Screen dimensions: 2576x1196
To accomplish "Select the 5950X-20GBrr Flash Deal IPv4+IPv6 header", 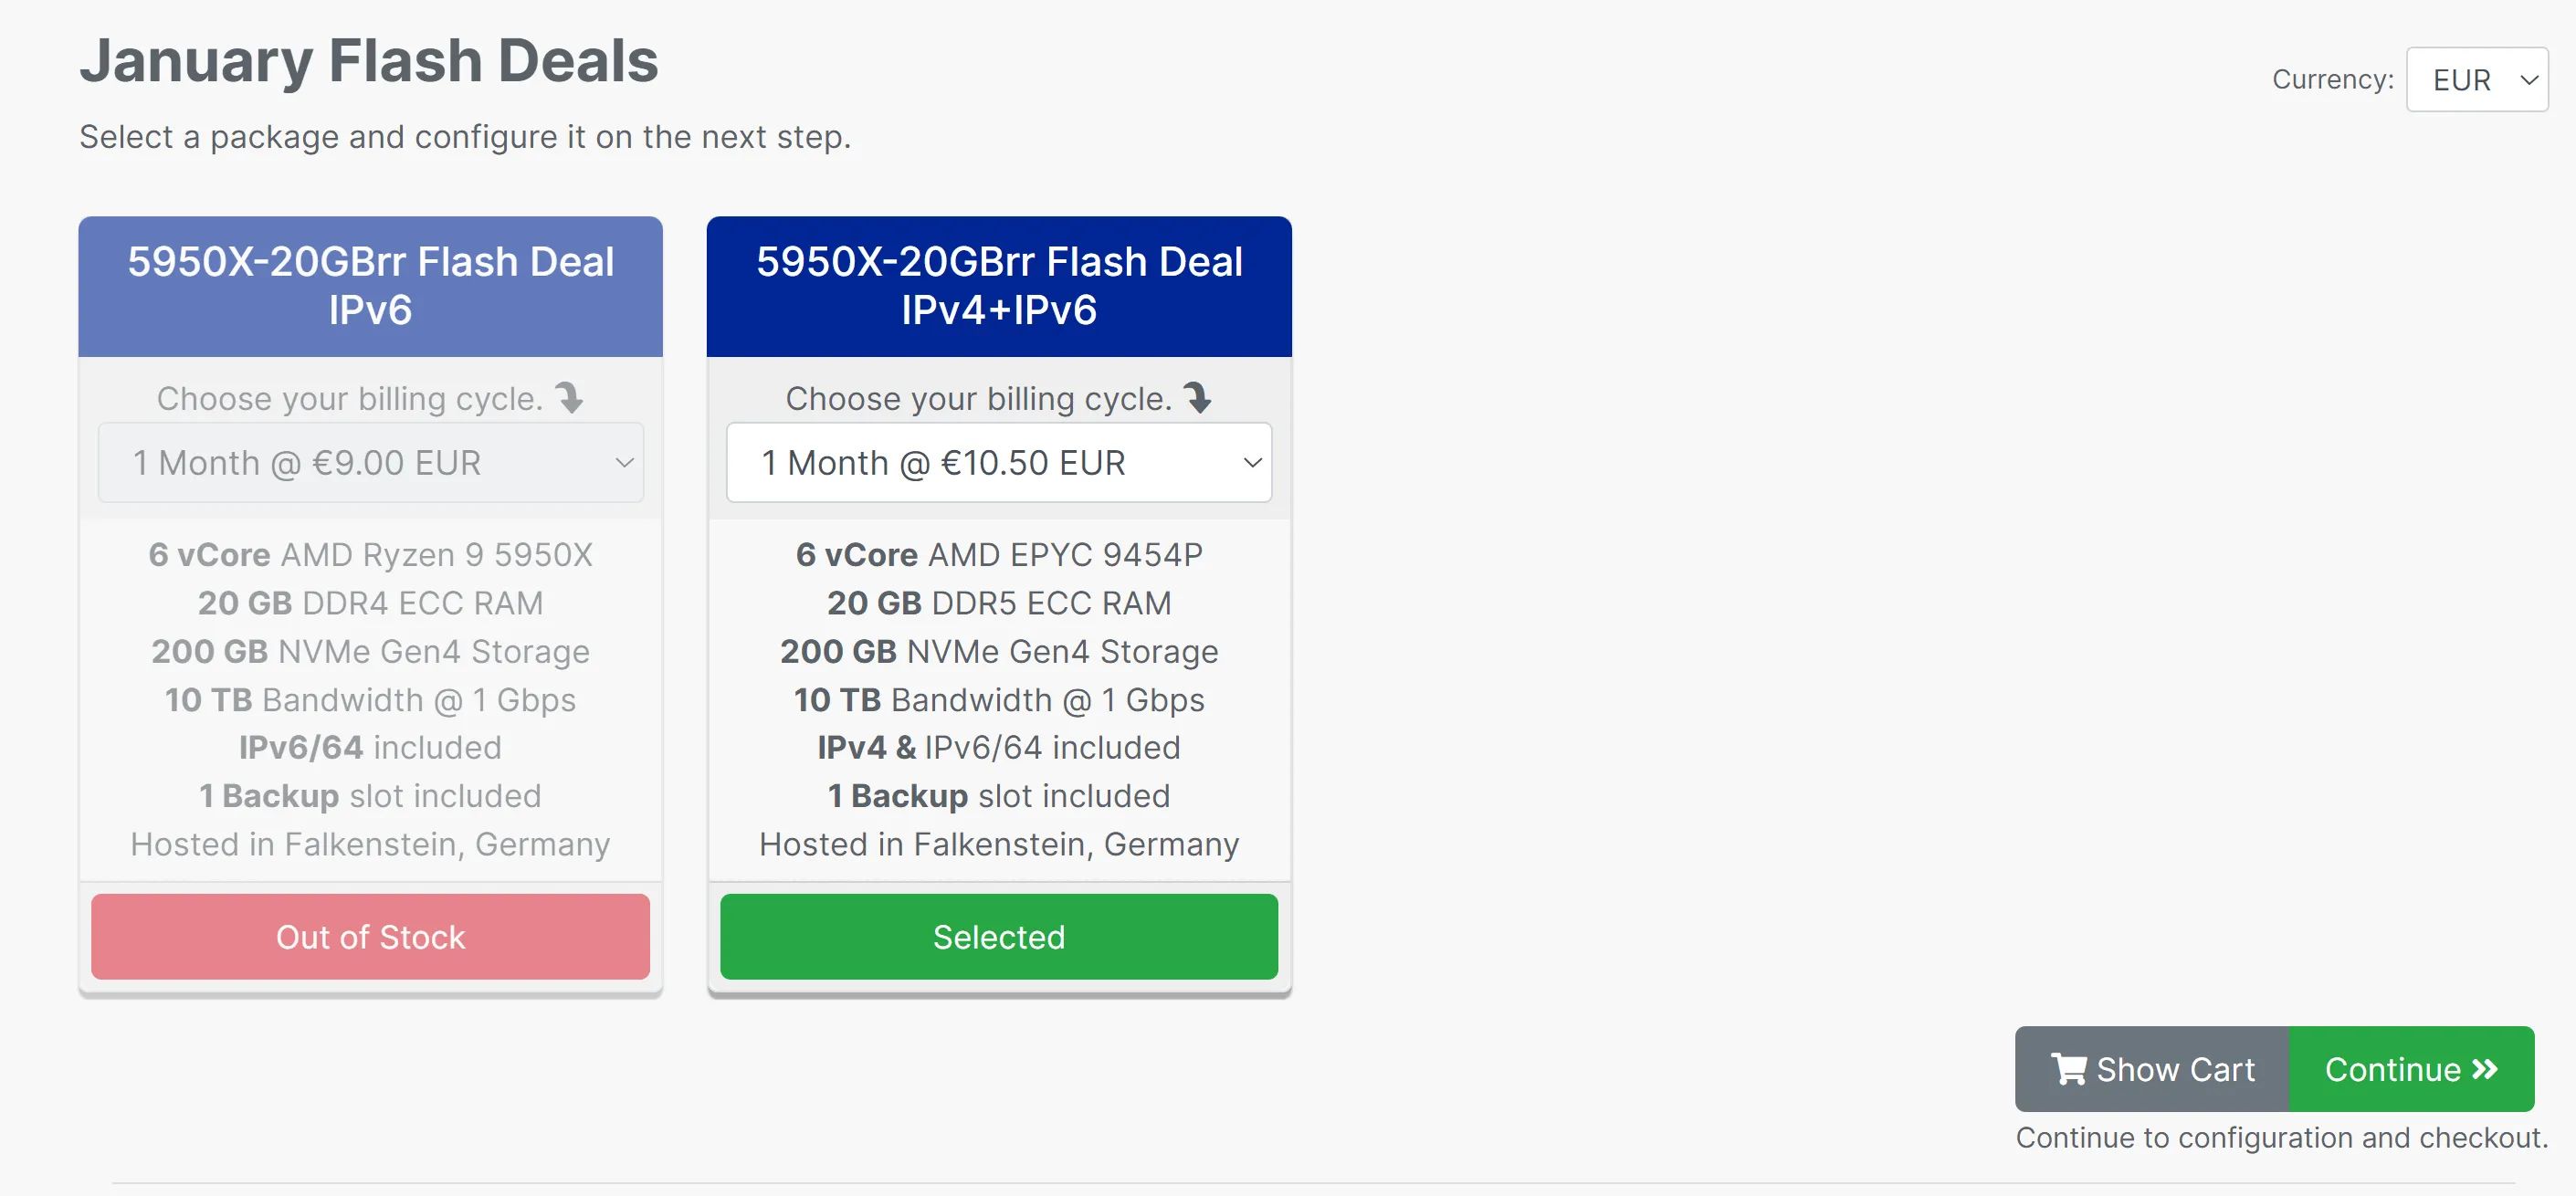I will click(999, 286).
